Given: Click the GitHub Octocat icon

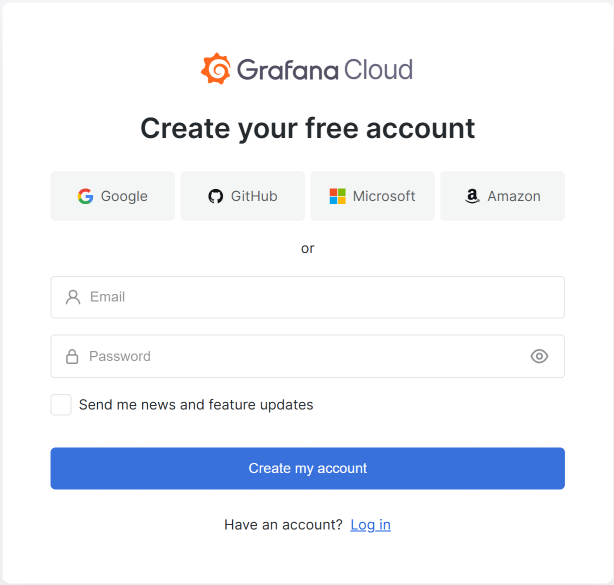Looking at the screenshot, I should (x=216, y=196).
